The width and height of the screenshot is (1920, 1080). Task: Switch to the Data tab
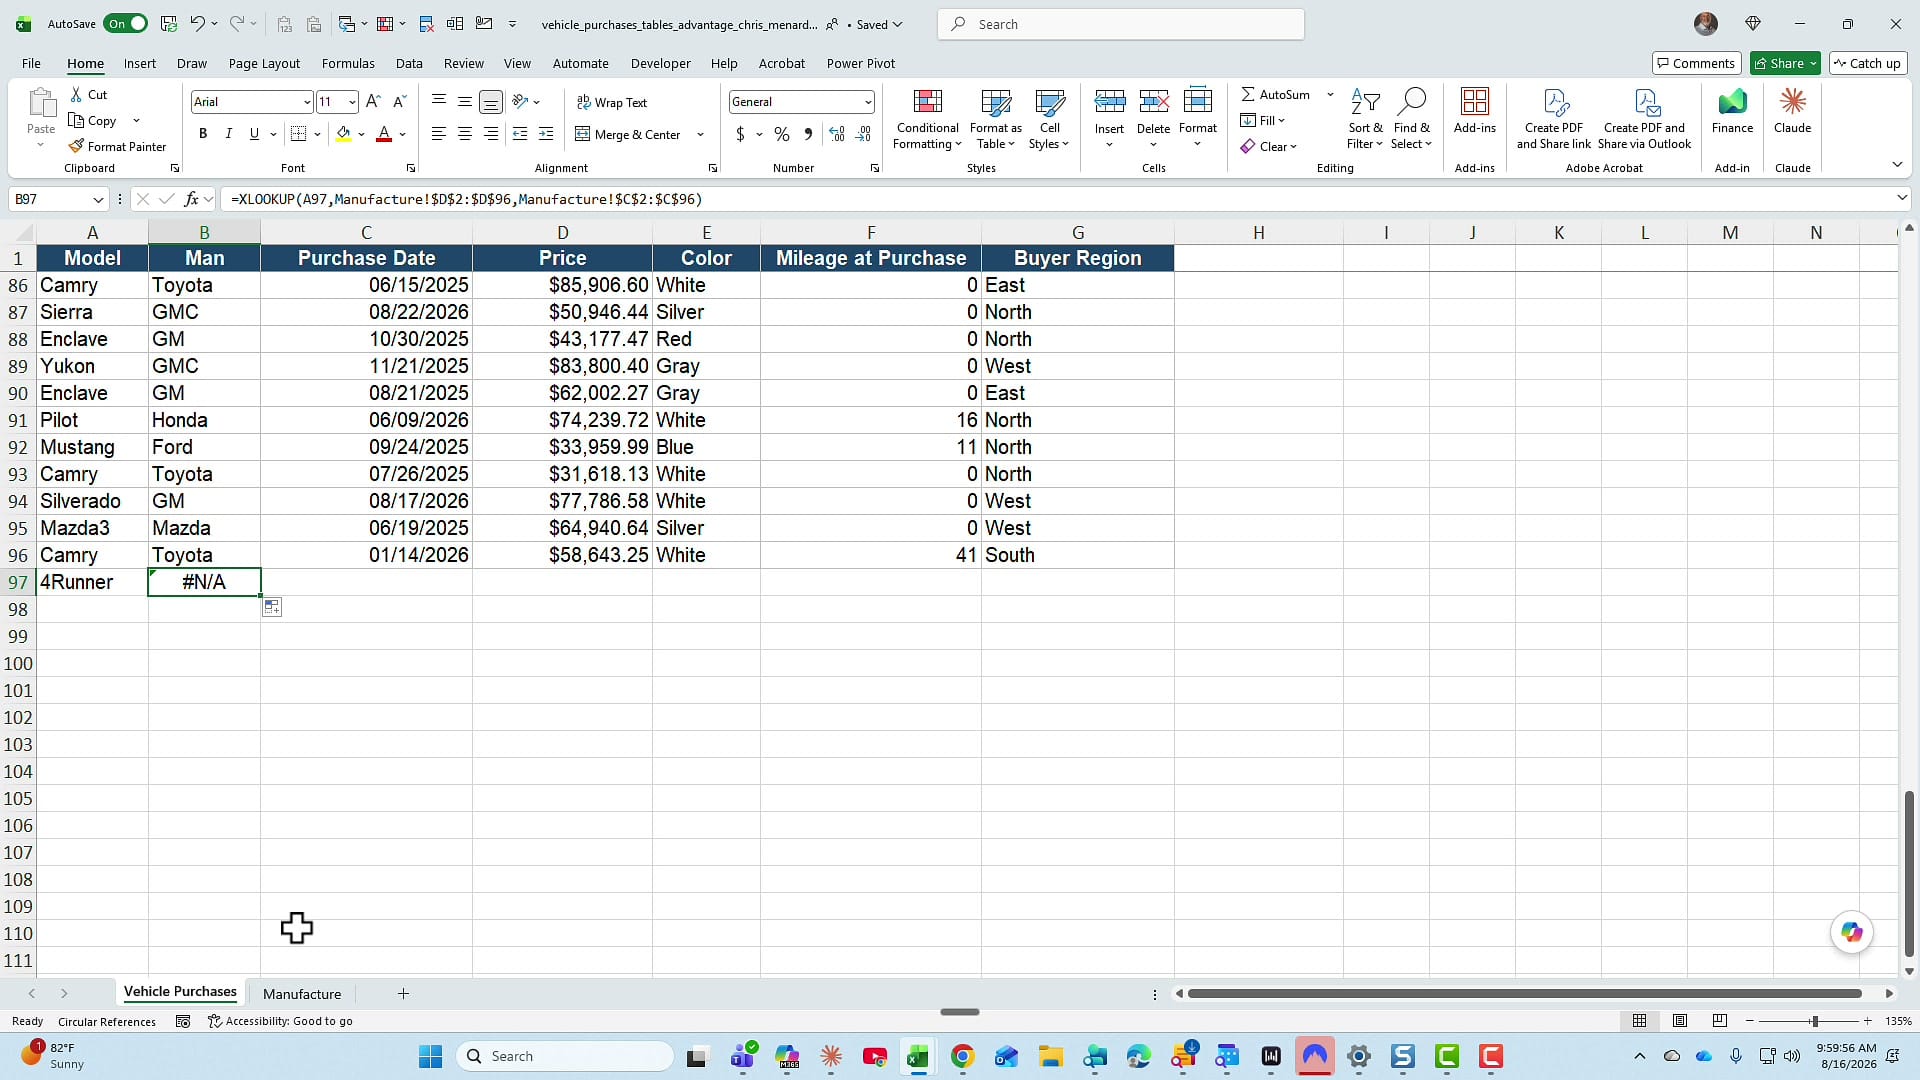(409, 63)
